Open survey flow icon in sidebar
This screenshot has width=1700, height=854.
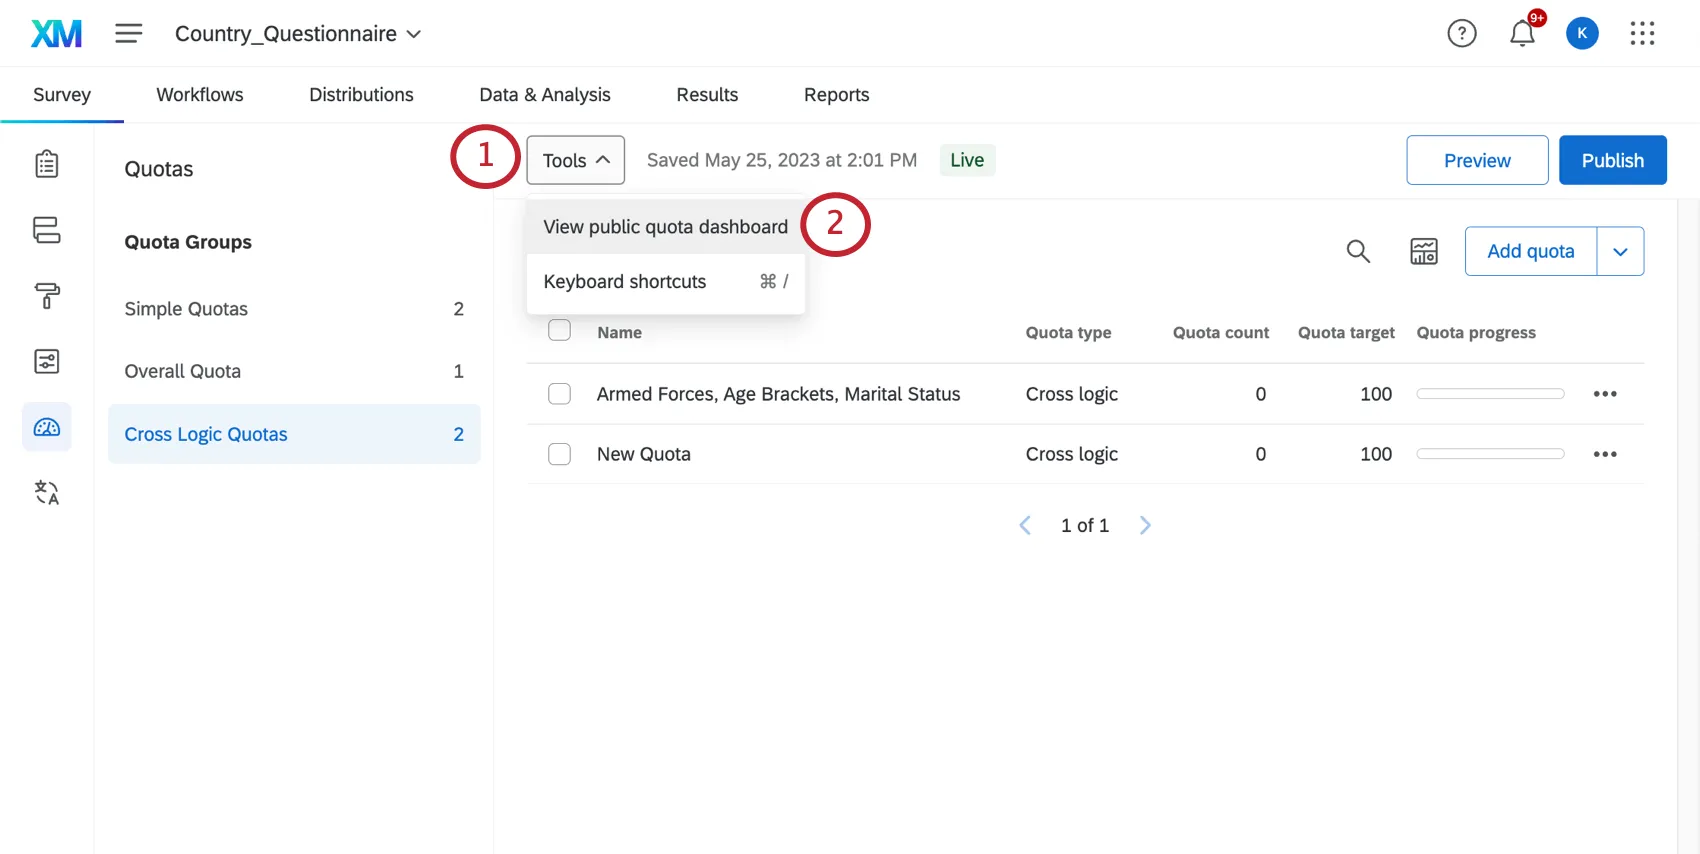[x=47, y=230]
